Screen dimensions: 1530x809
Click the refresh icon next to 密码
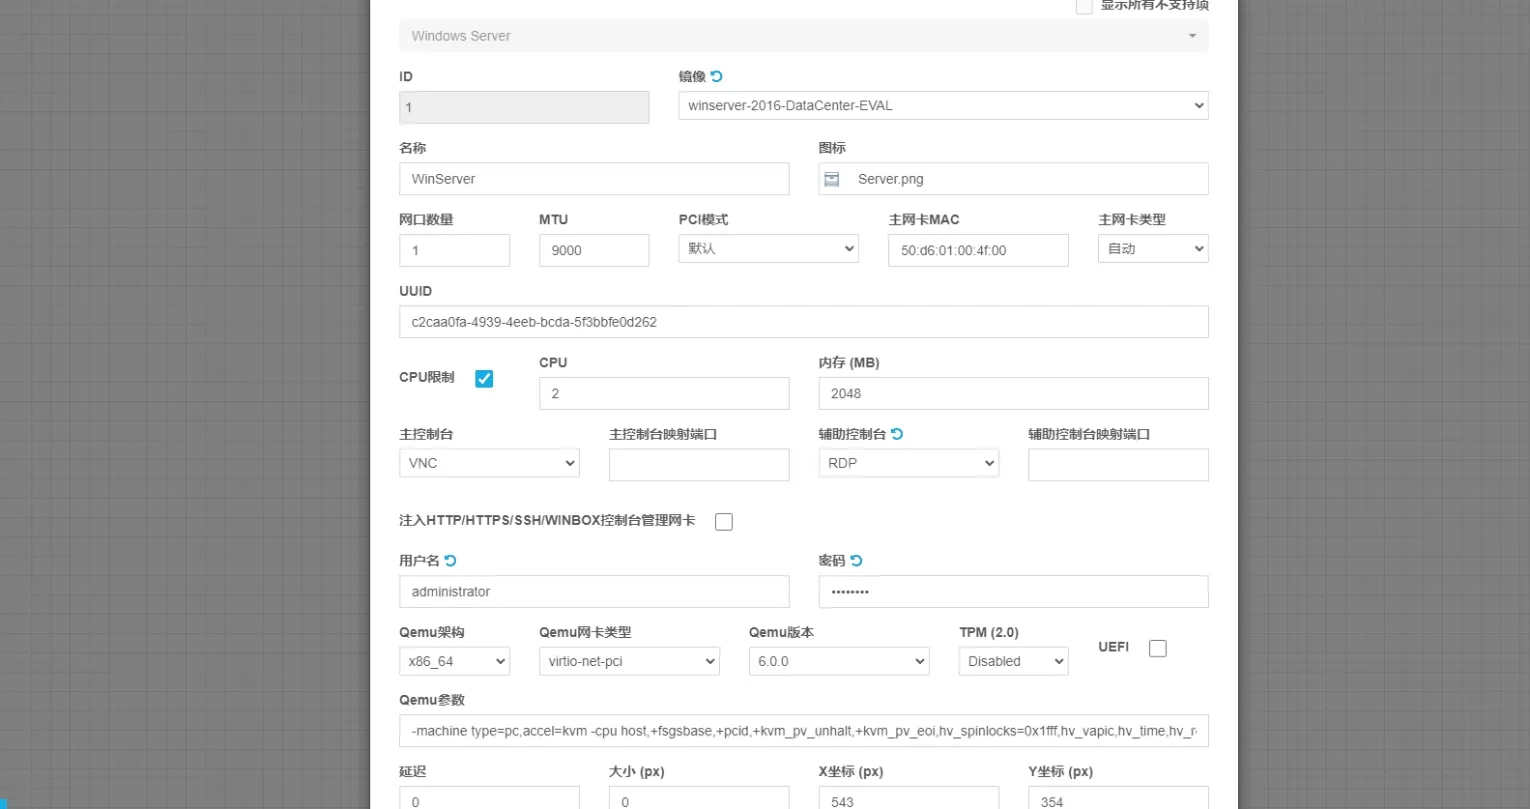click(856, 561)
